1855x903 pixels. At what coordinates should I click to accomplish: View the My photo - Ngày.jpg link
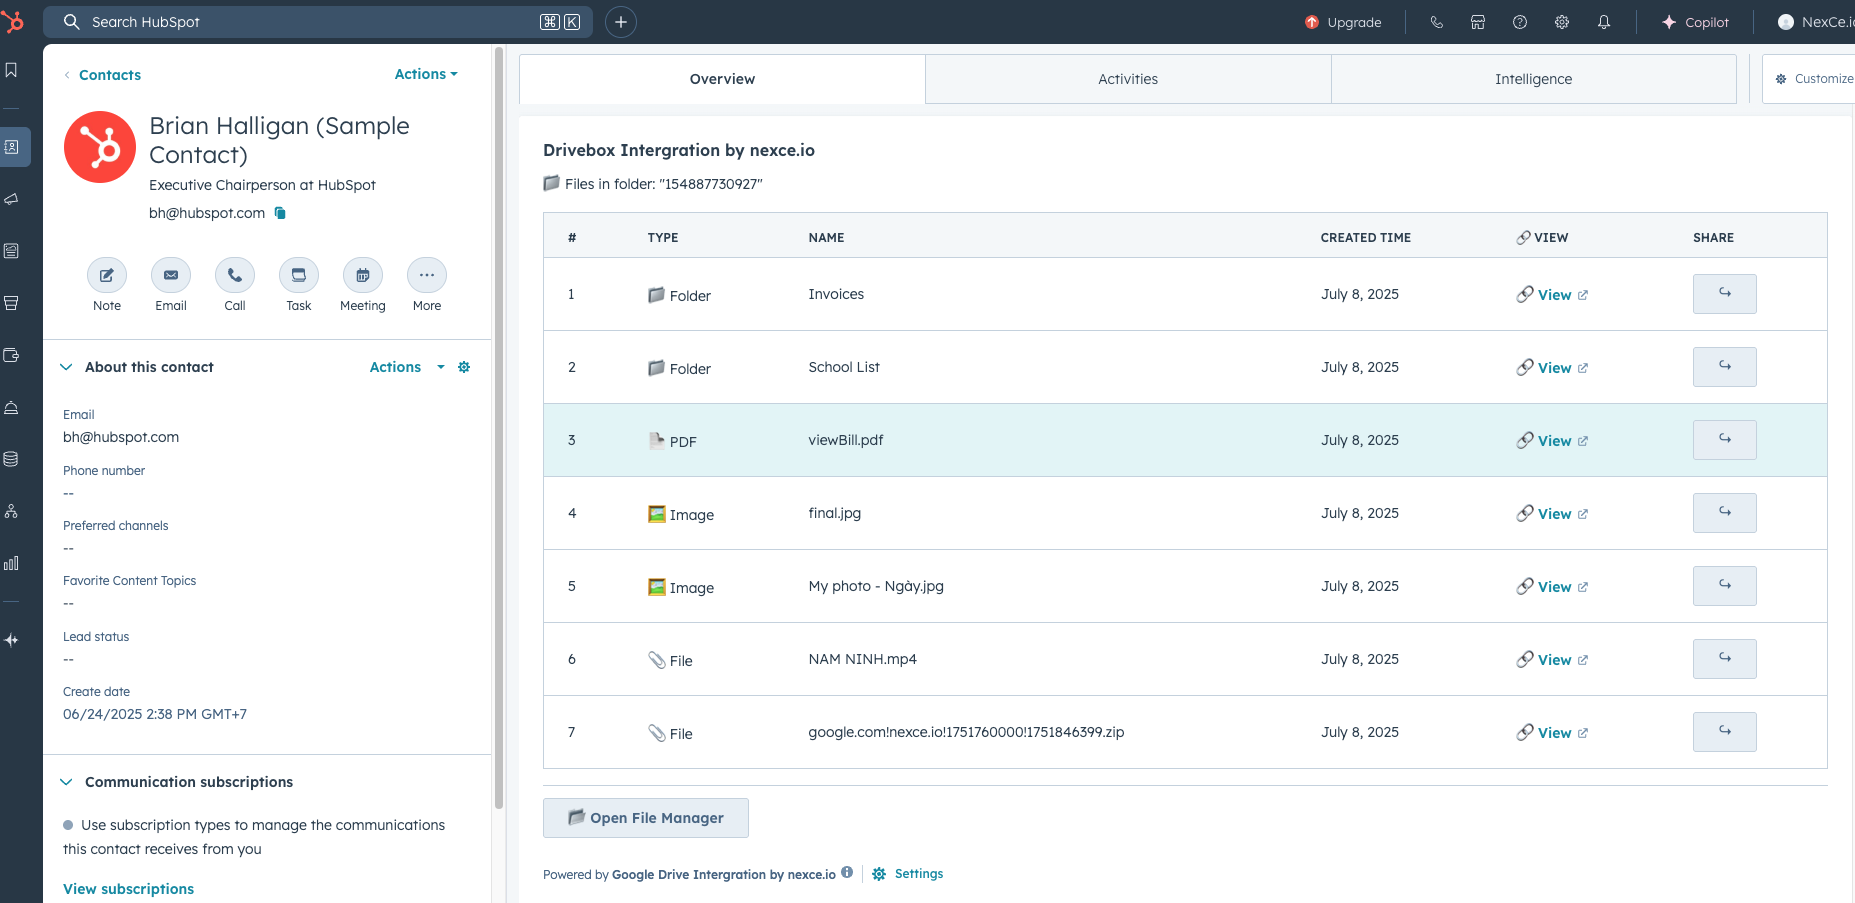pyautogui.click(x=1553, y=587)
